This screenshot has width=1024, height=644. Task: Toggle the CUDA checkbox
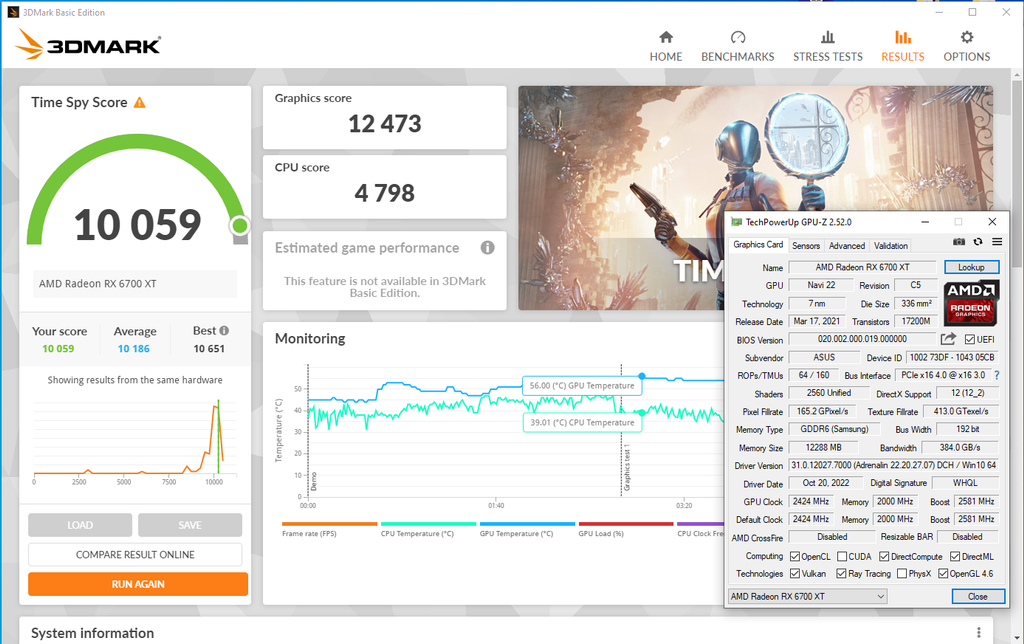pos(842,556)
